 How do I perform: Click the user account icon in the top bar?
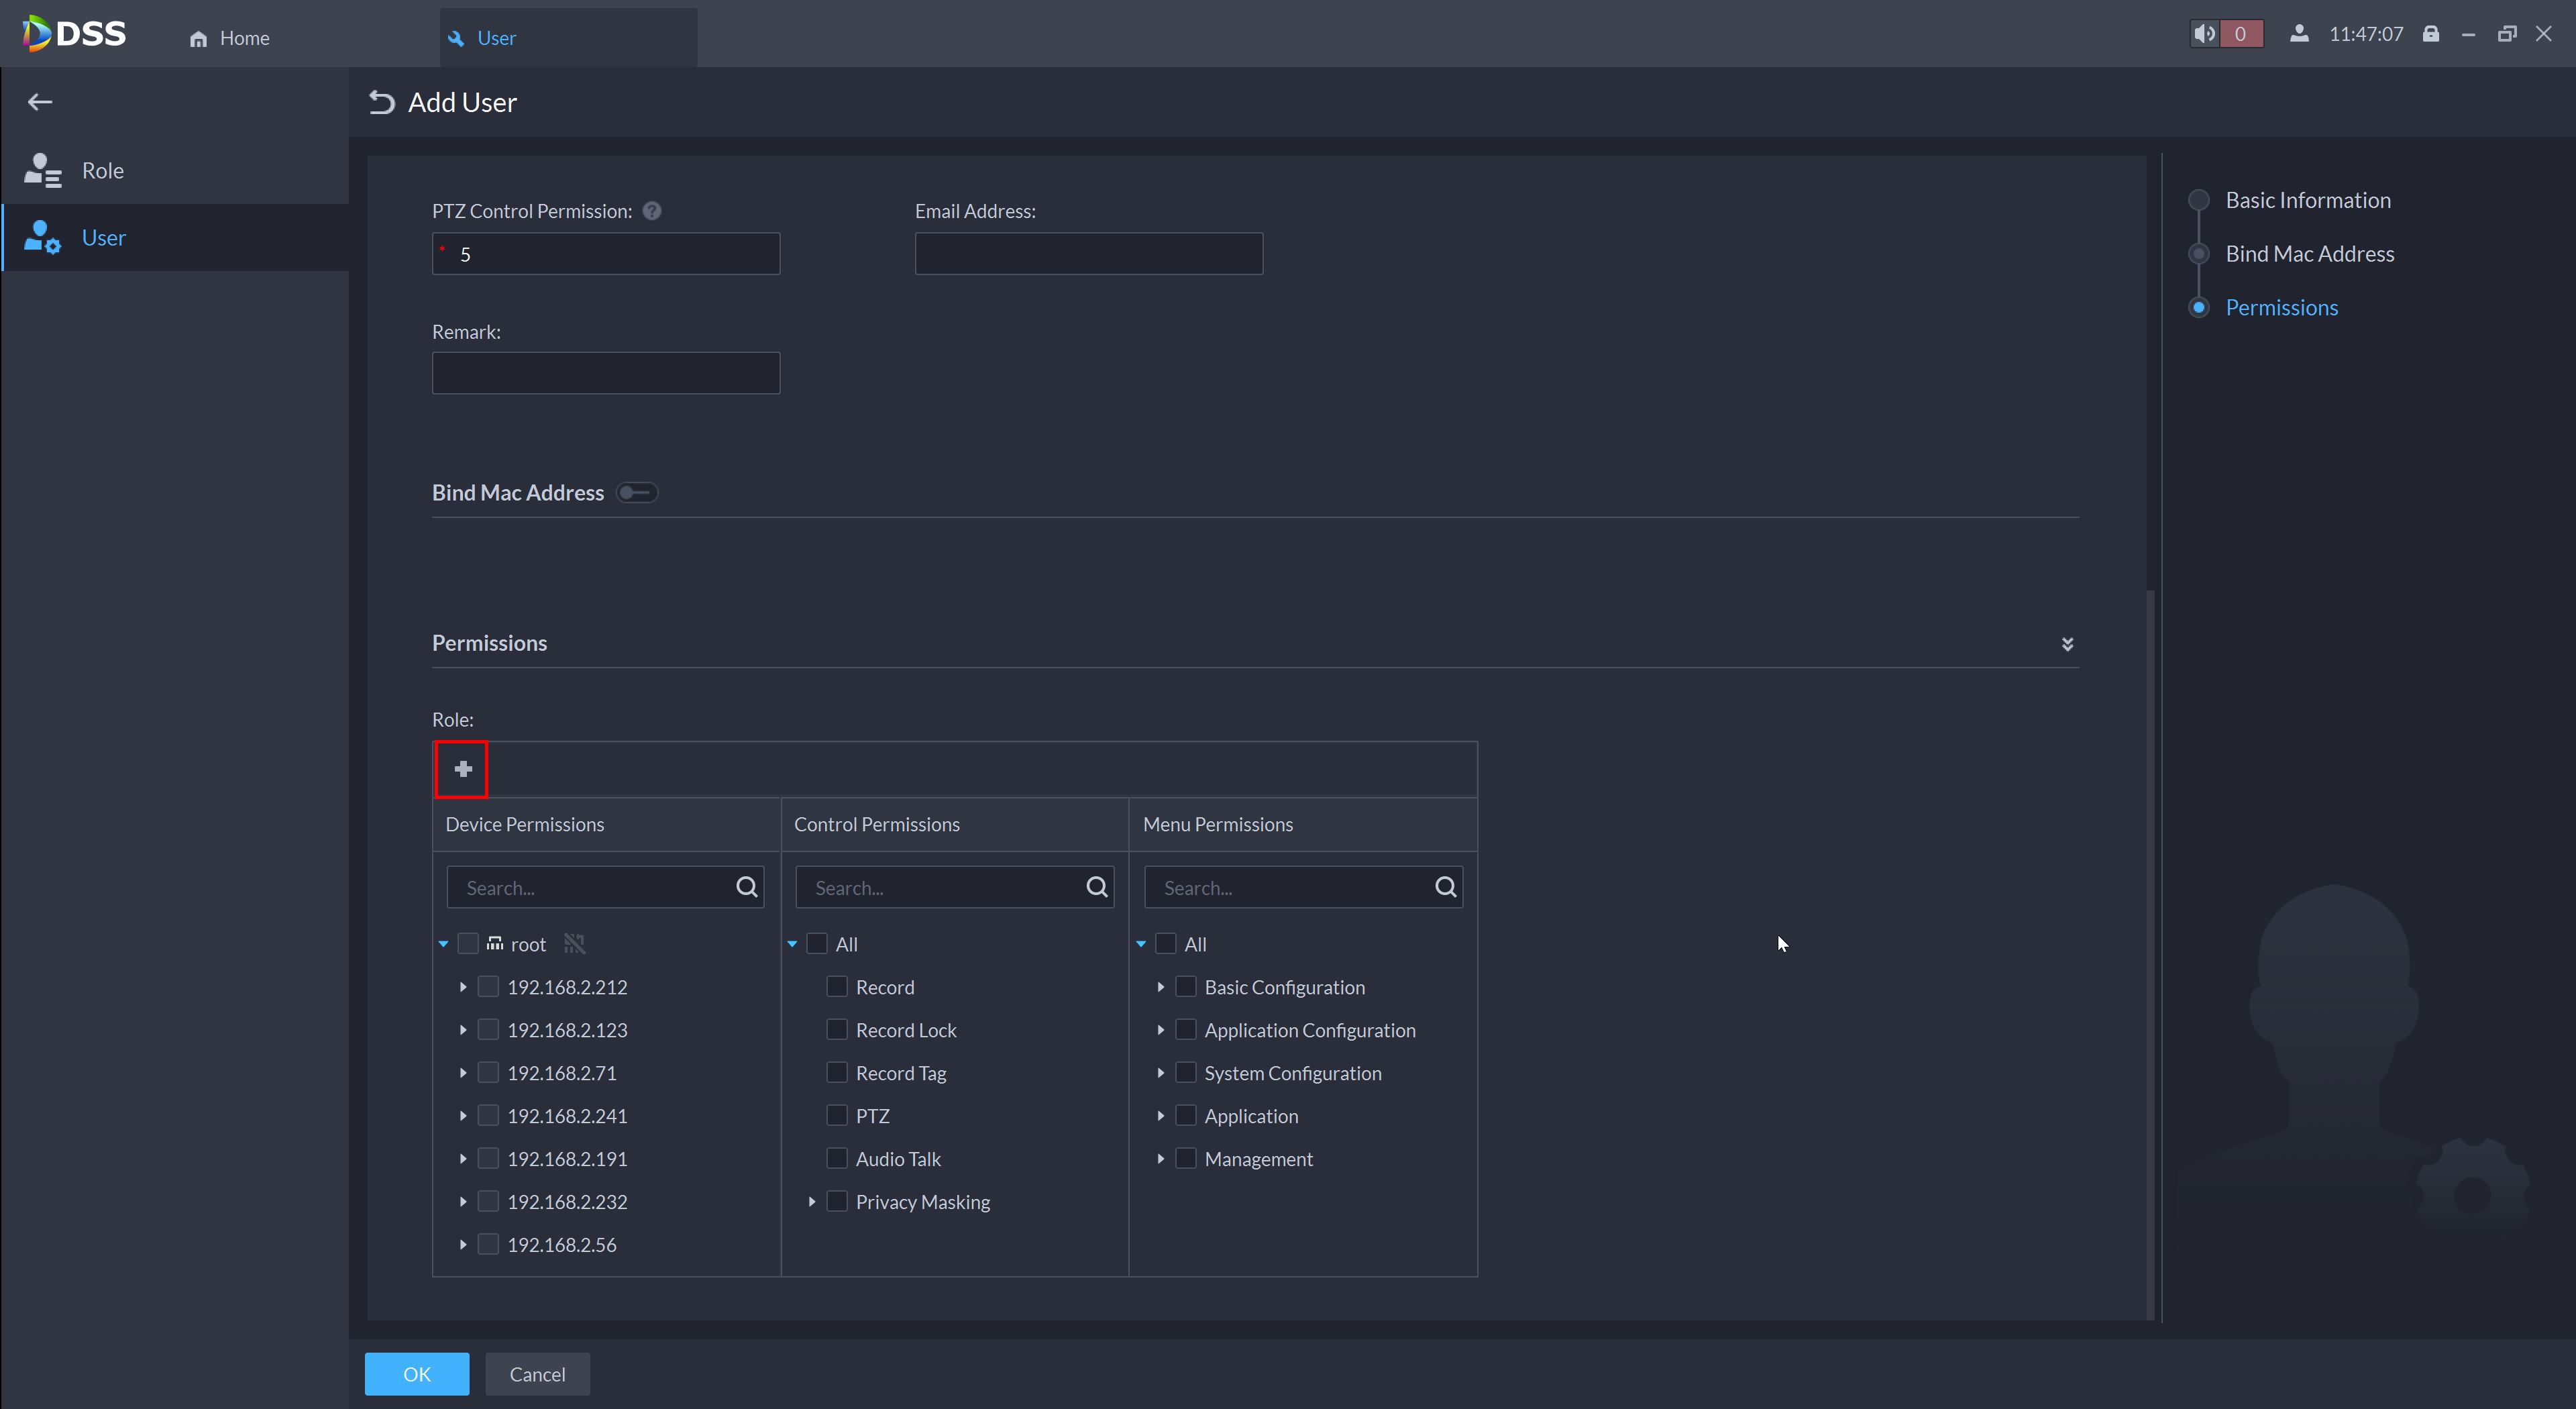[x=2299, y=34]
